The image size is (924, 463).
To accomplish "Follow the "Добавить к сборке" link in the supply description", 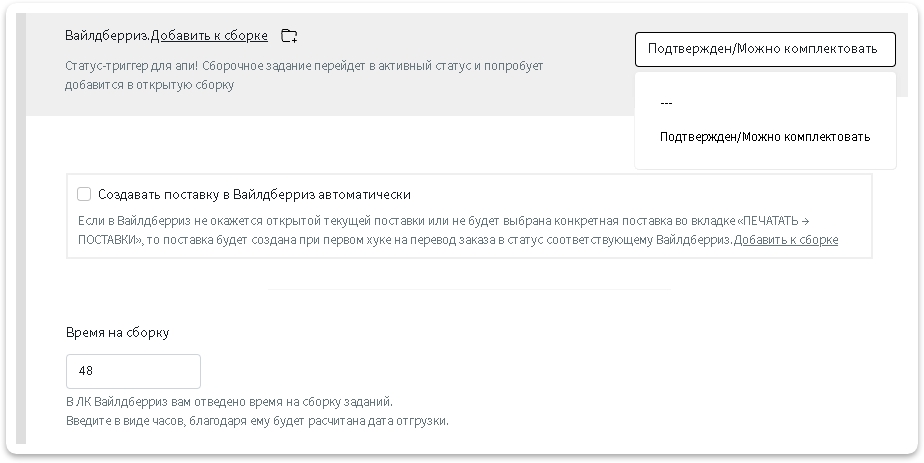I will pos(786,240).
